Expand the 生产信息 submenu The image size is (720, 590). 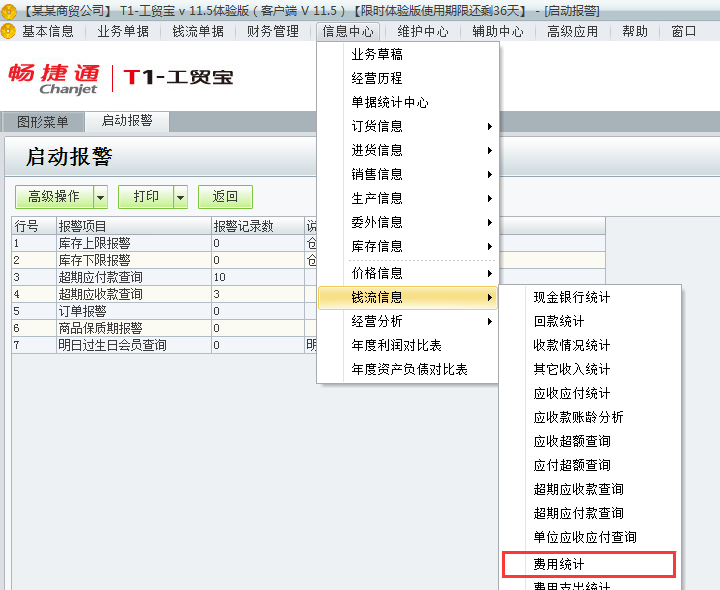pyautogui.click(x=408, y=198)
